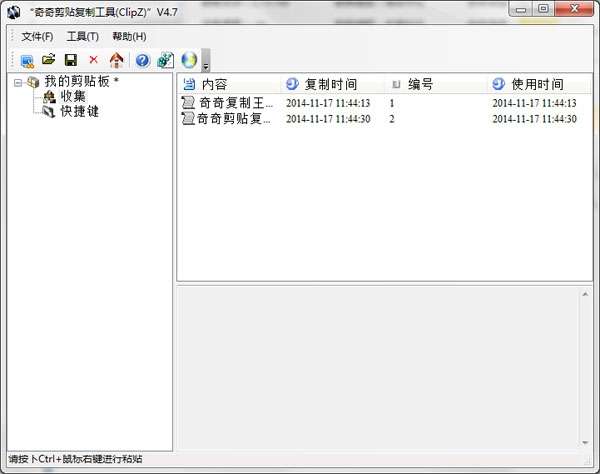
Task: Close the ClipZ window
Action: (574, 9)
